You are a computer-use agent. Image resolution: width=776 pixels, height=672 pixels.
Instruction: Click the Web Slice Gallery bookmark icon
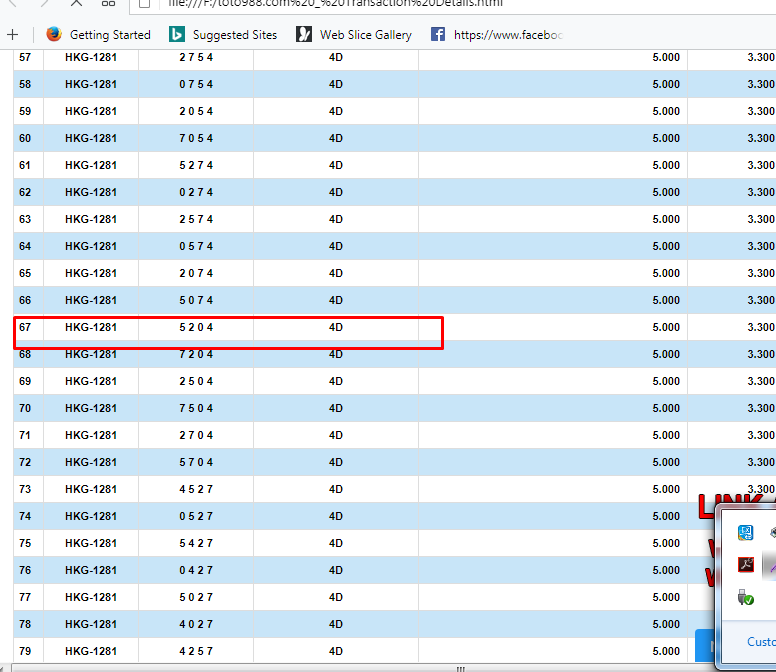[x=304, y=35]
